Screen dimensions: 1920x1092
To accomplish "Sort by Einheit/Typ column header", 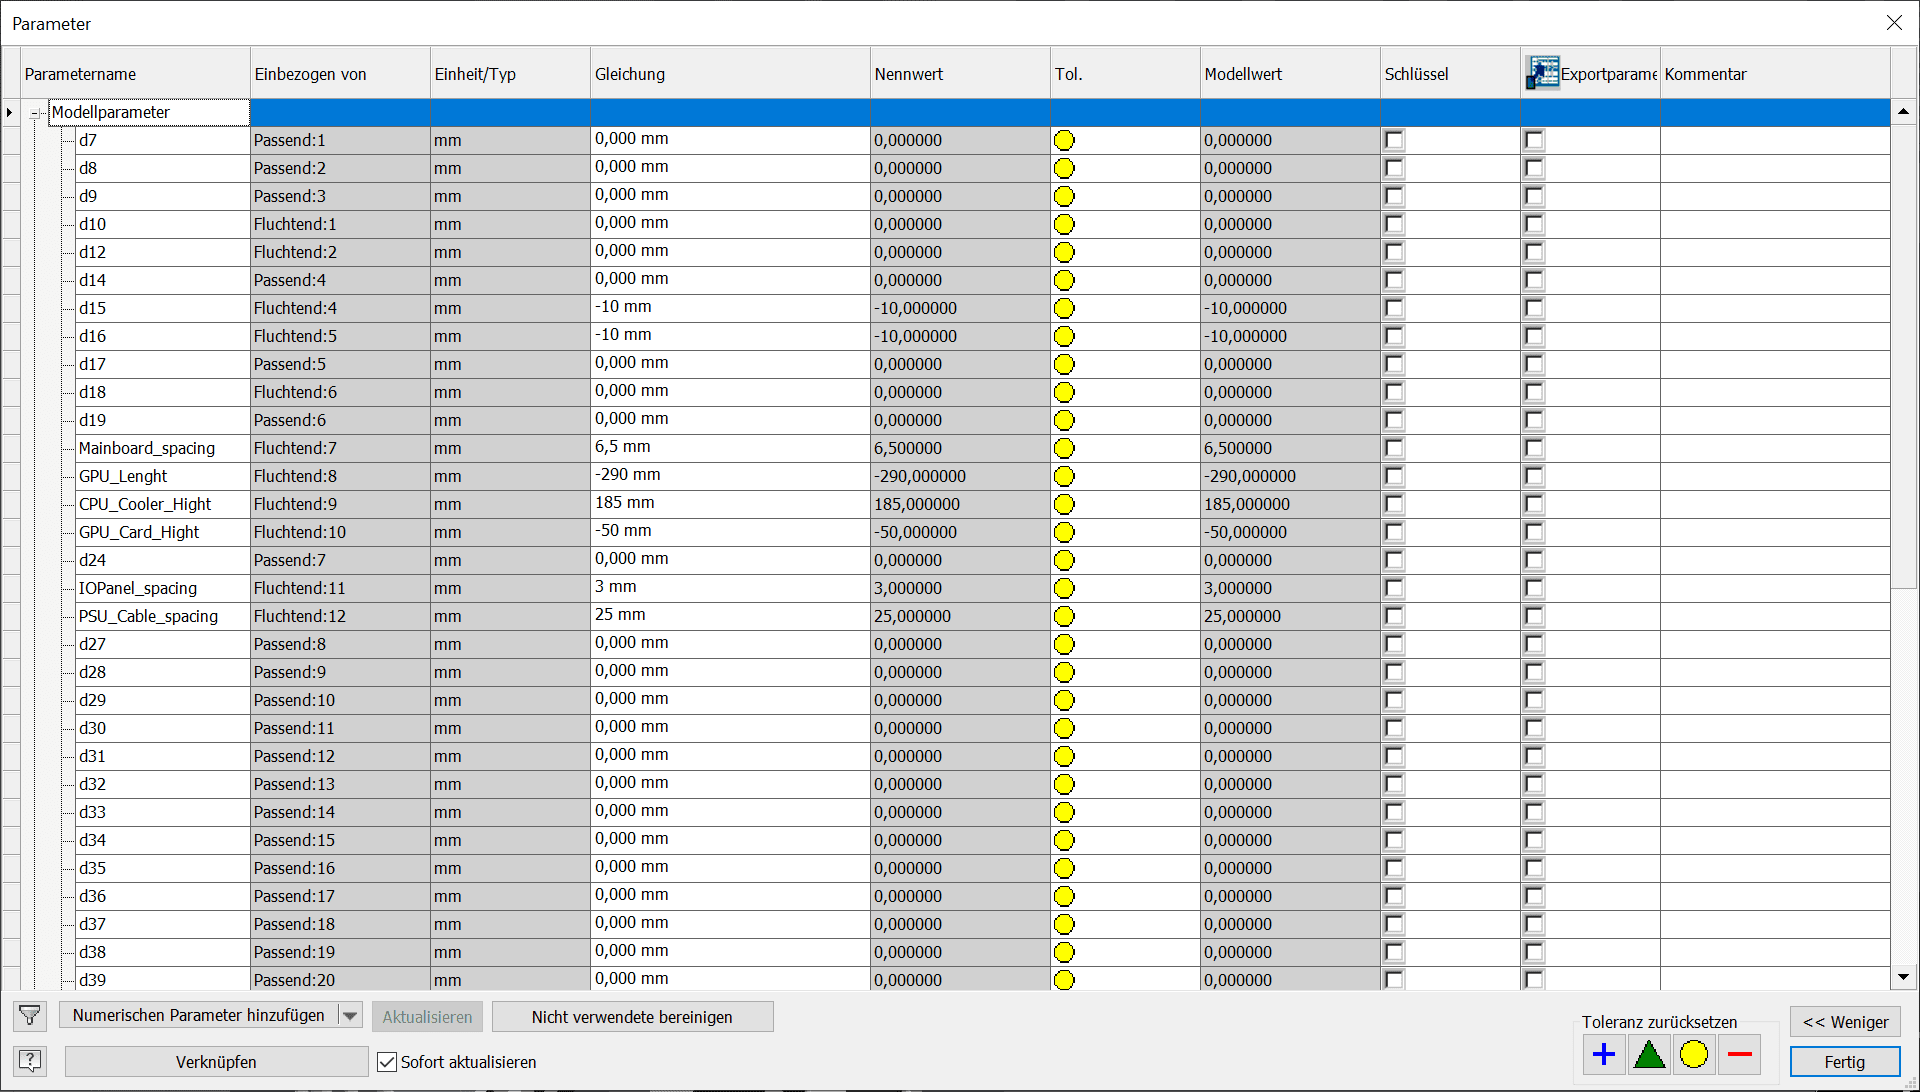I will pos(510,74).
